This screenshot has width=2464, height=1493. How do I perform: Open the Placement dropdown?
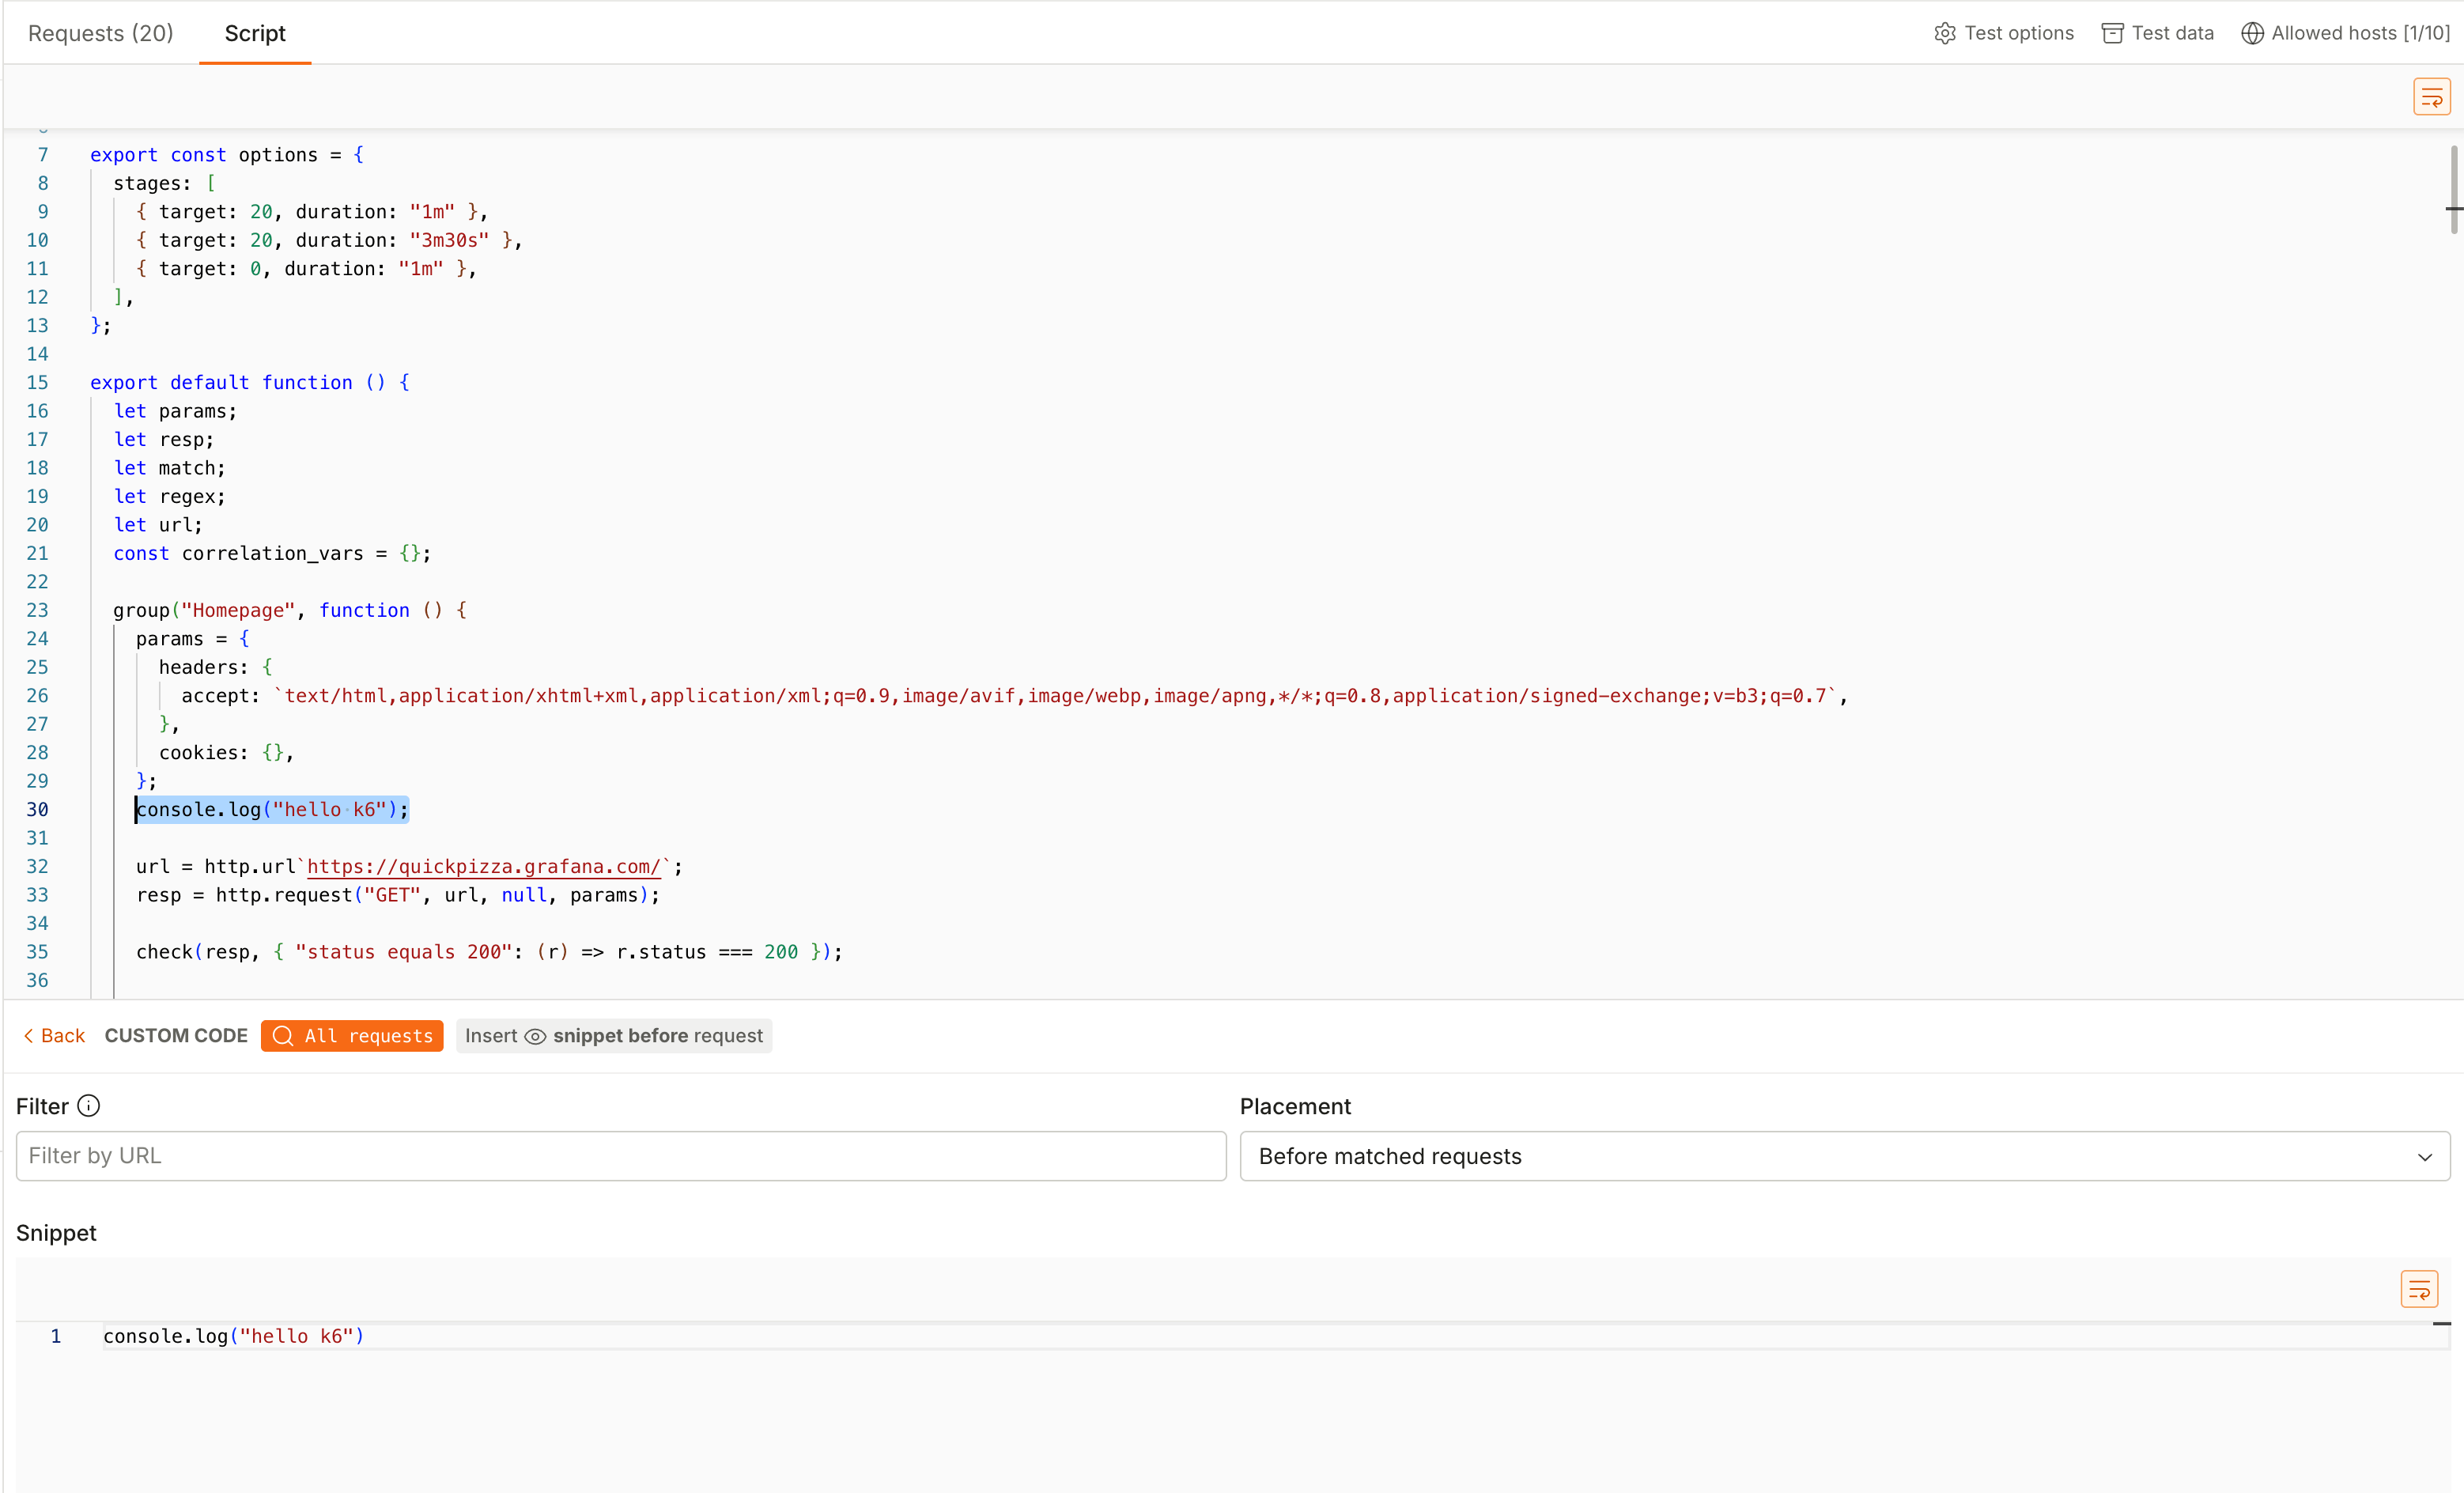(1845, 1156)
